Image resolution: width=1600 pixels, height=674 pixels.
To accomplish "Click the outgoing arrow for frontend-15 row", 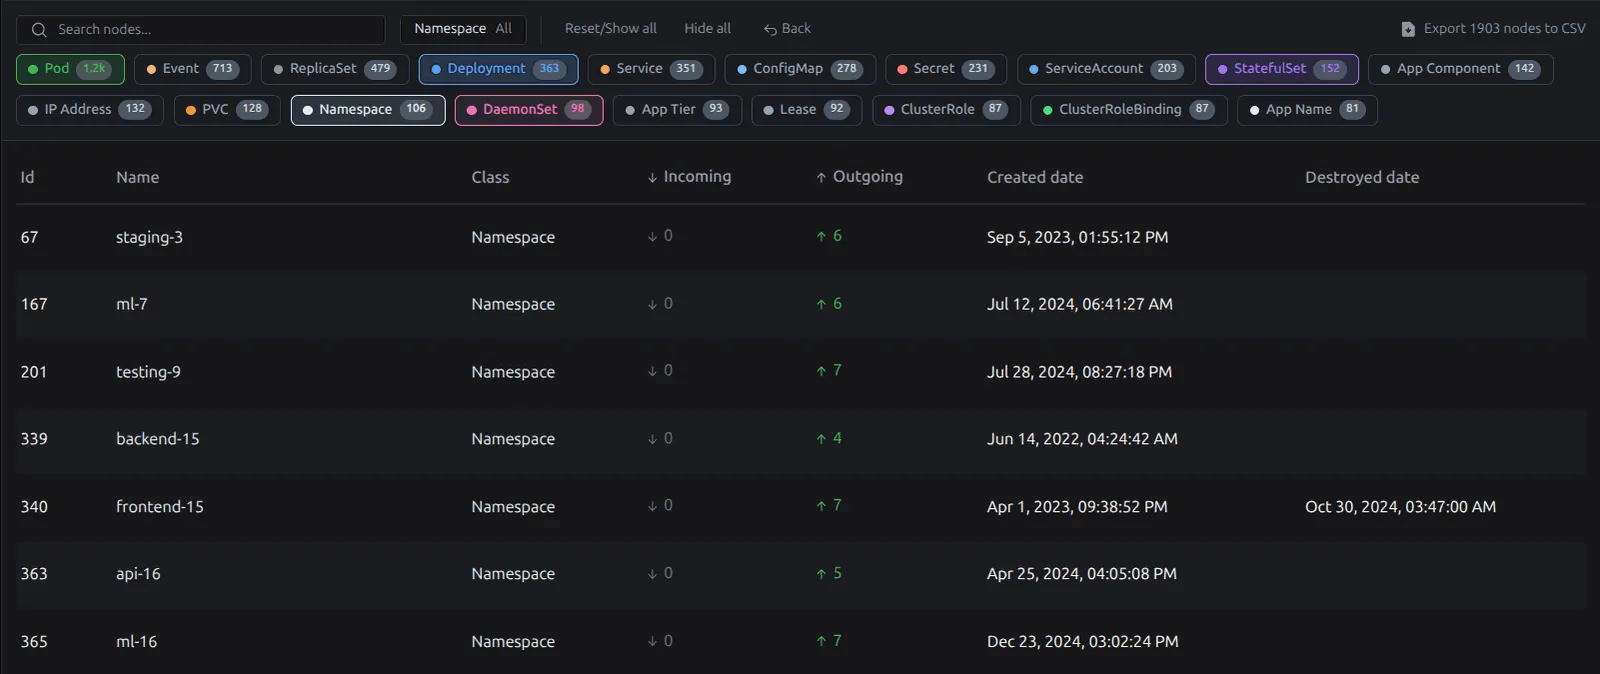I will pos(821,507).
